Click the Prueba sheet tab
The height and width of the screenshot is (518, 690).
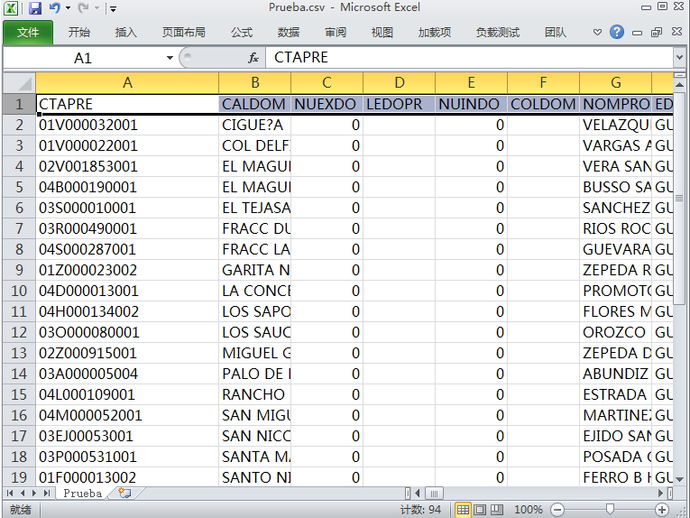82,493
